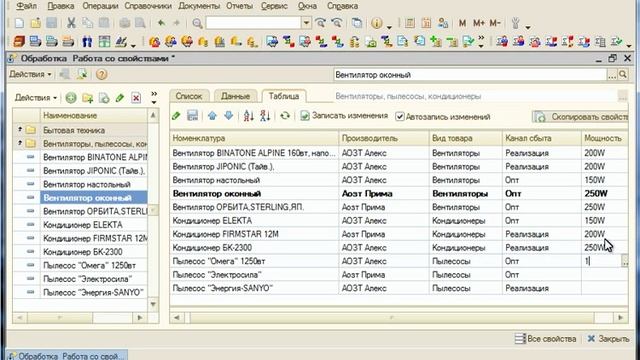Click the Open file folder icon
The image size is (640, 360).
point(36,23)
